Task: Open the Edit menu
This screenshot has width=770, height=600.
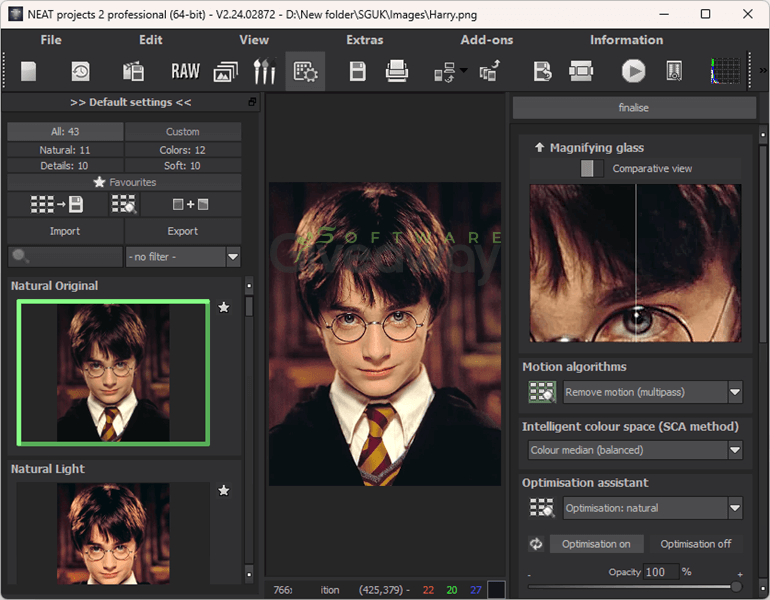Action: click(x=151, y=40)
